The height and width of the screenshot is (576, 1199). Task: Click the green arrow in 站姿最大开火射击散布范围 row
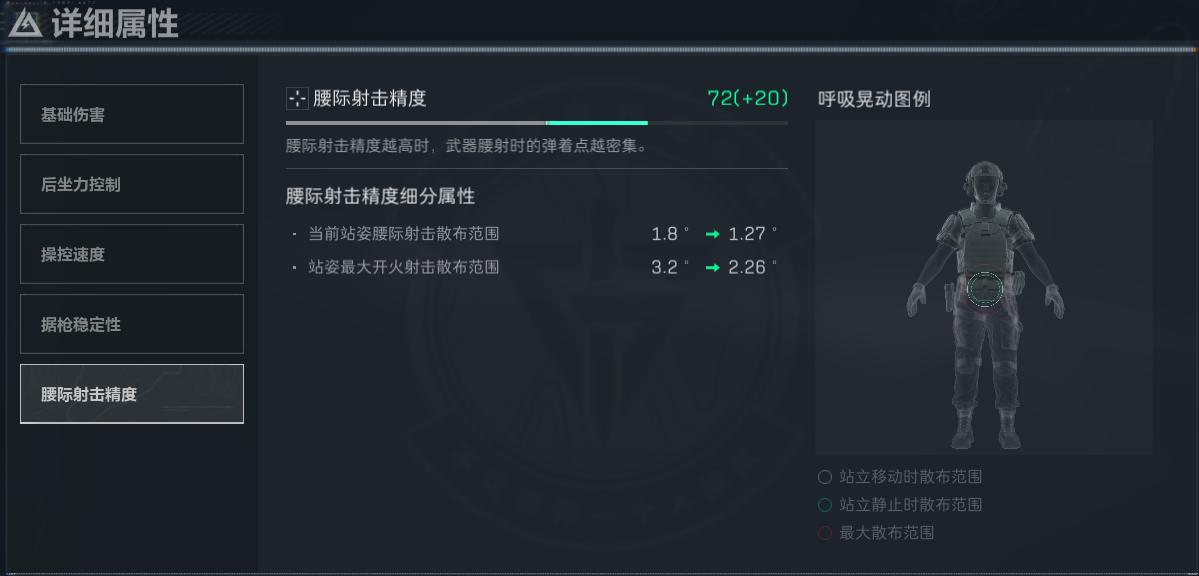pyautogui.click(x=712, y=268)
